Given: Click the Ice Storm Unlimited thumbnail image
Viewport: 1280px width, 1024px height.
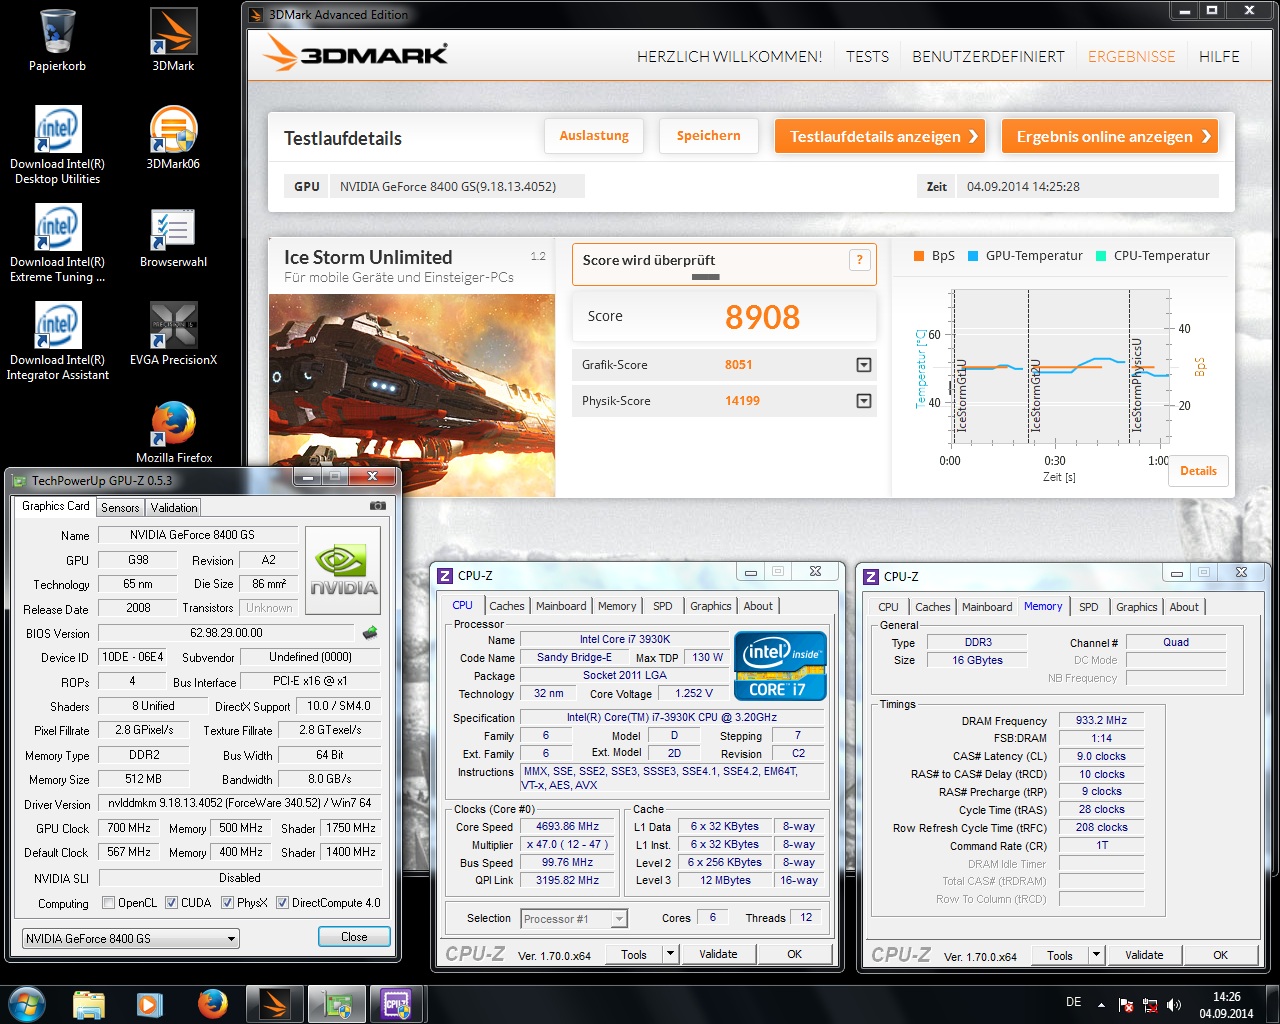Looking at the screenshot, I should [x=412, y=395].
